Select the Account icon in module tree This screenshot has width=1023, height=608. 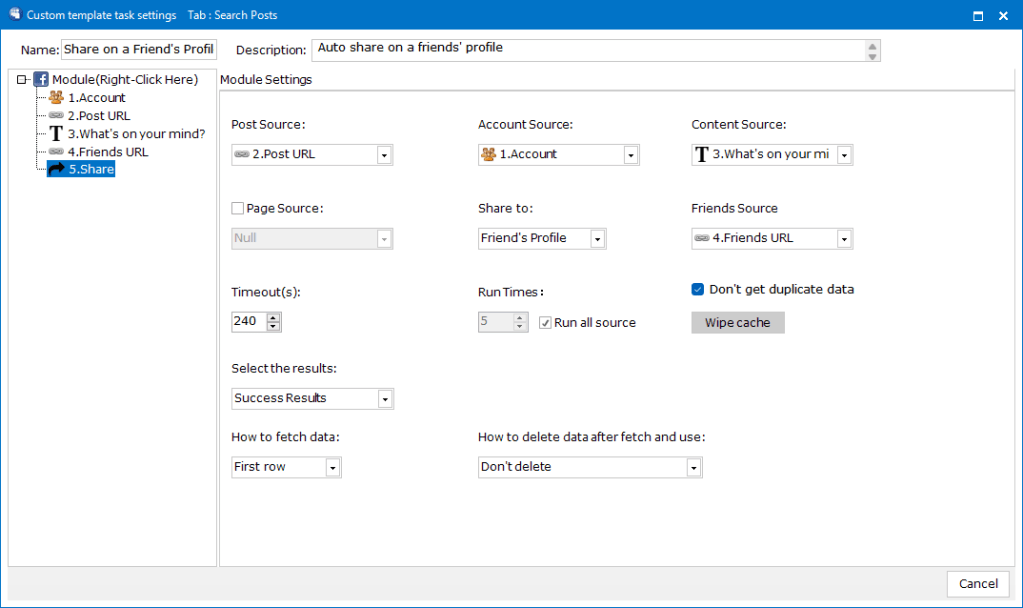tap(56, 98)
